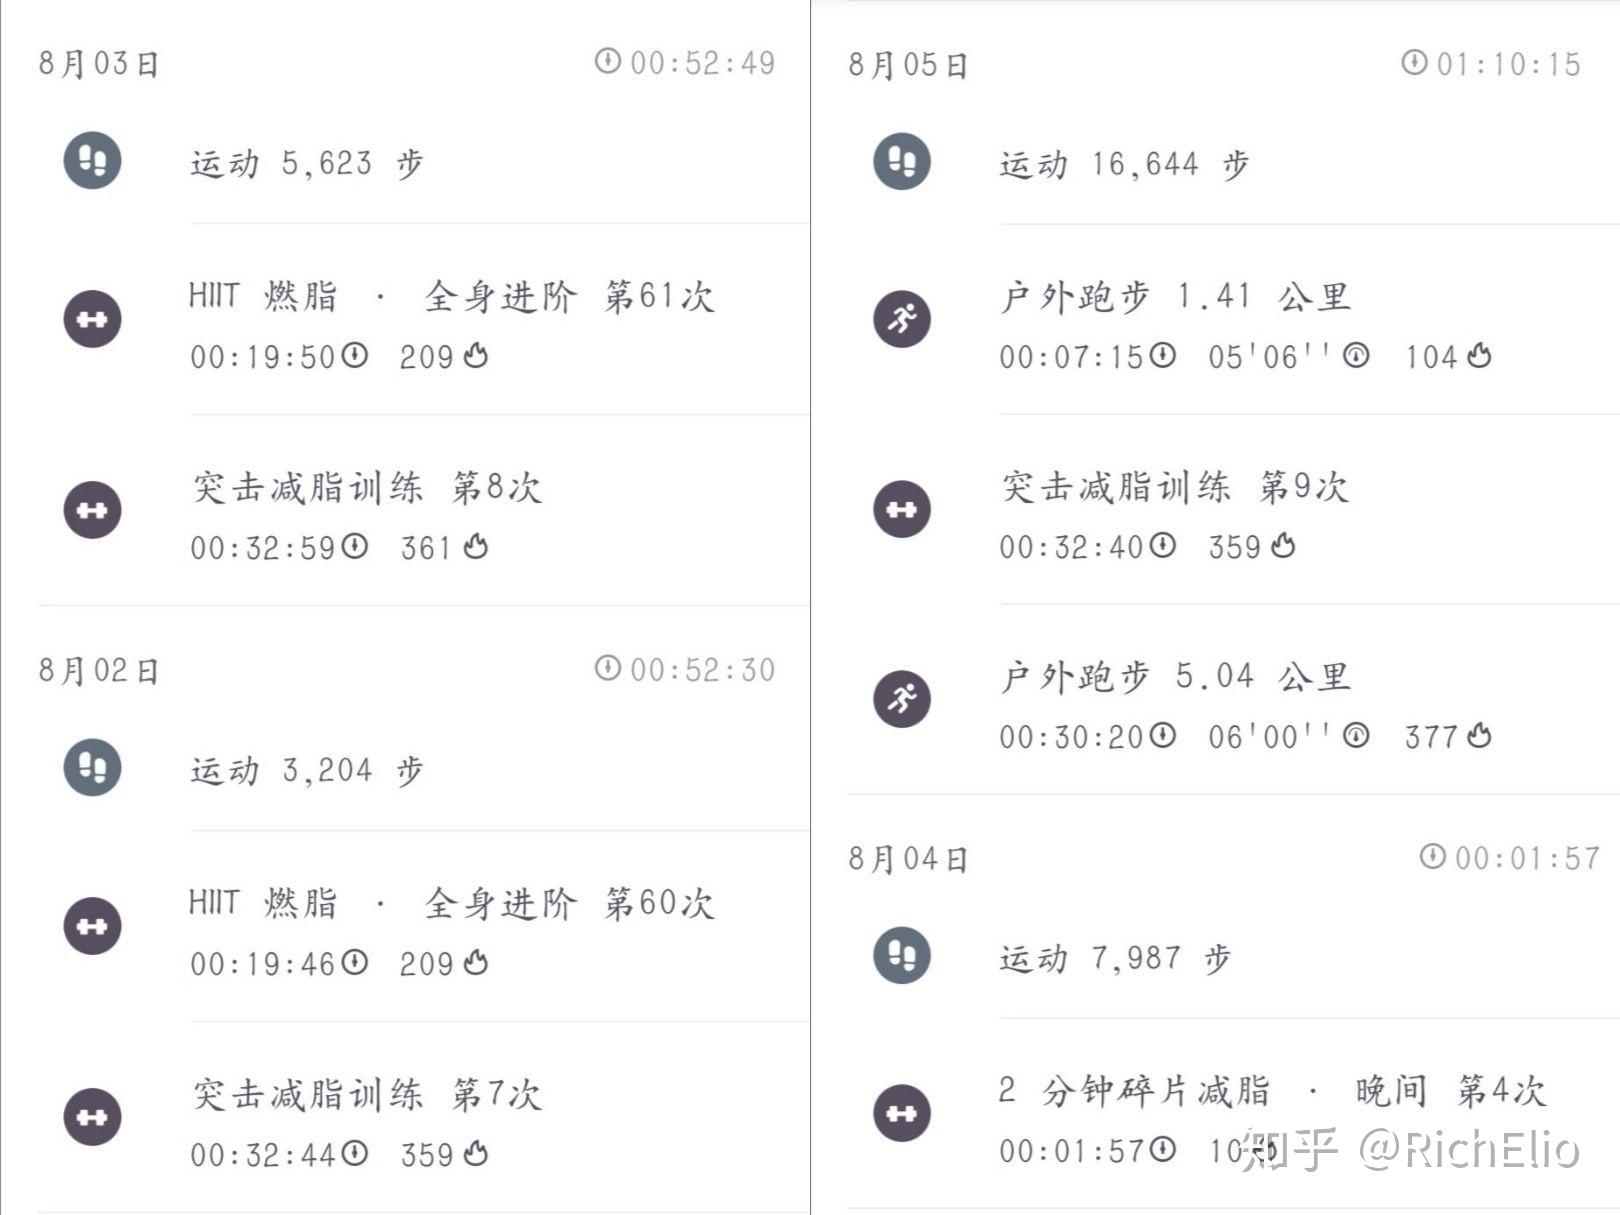Click the pace icon next to 06'00'' for 5.04km run
The width and height of the screenshot is (1620, 1215).
1355,736
